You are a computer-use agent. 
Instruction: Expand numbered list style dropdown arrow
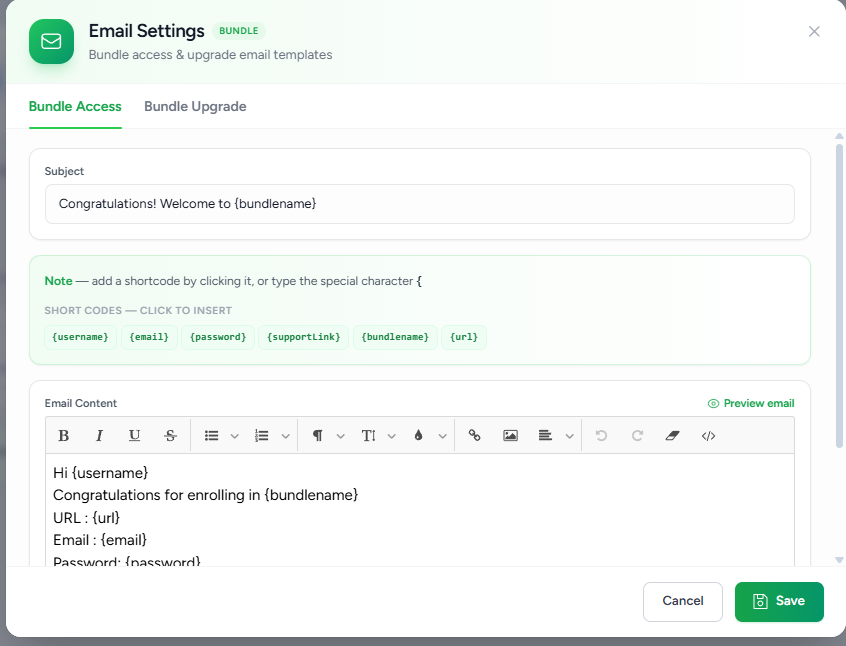click(x=286, y=436)
